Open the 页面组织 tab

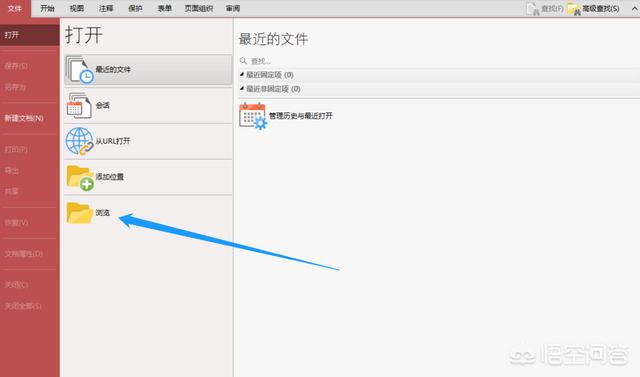coord(199,8)
